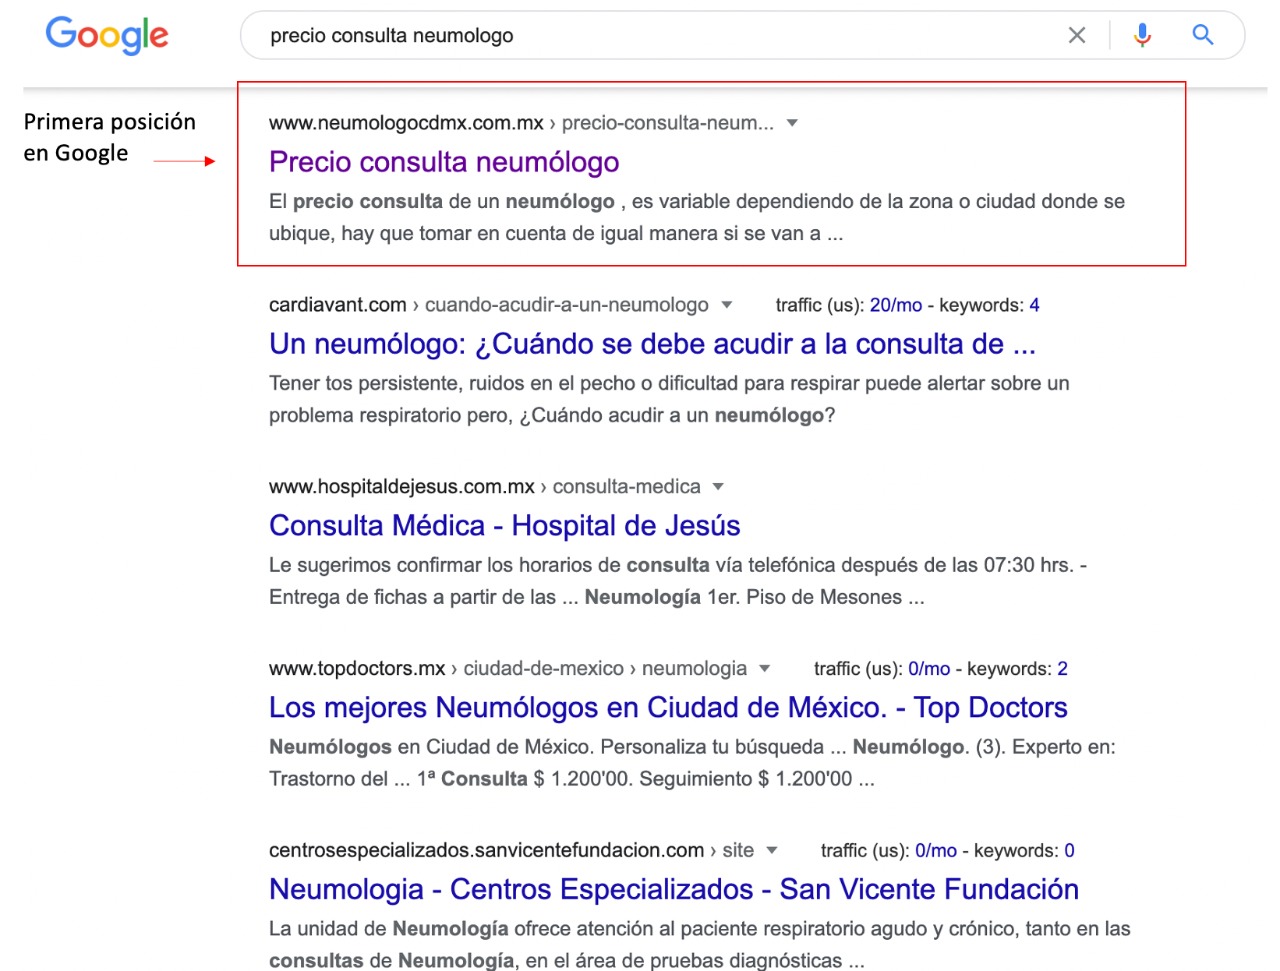
Task: Click the magnifying glass search icon
Action: coord(1203,35)
